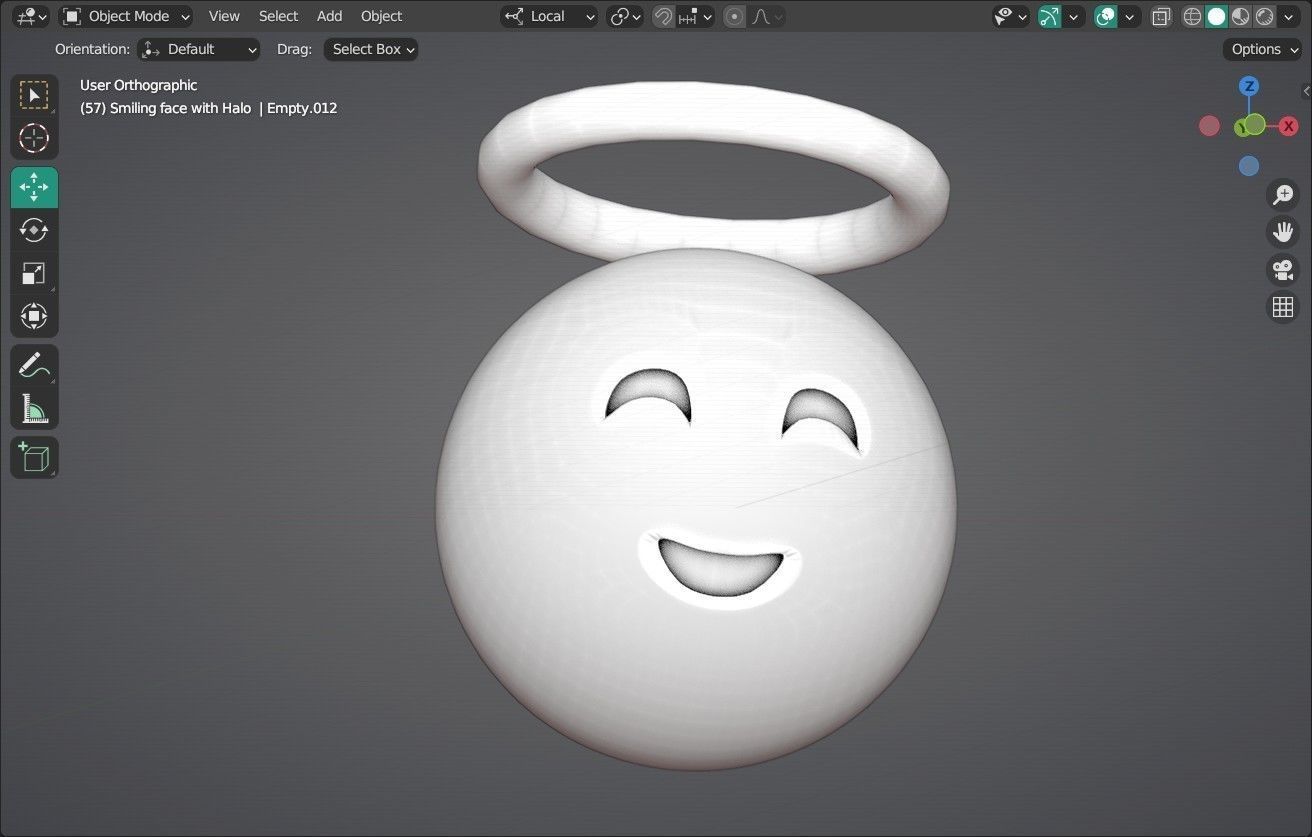
Task: Toggle X-Ray shading mode
Action: 1160,16
